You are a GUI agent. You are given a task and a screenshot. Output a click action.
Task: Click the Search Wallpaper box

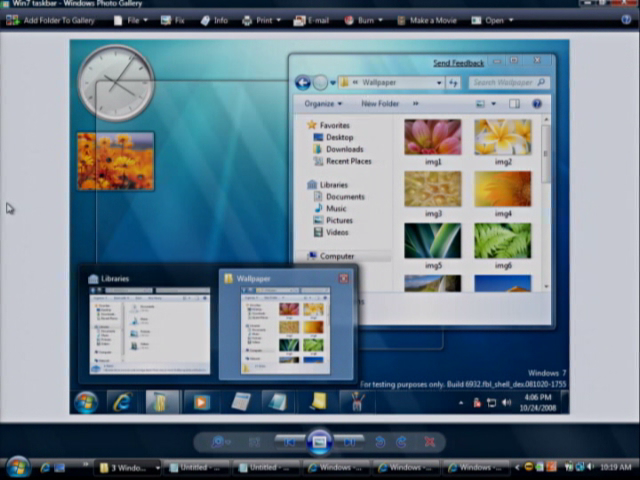(509, 82)
